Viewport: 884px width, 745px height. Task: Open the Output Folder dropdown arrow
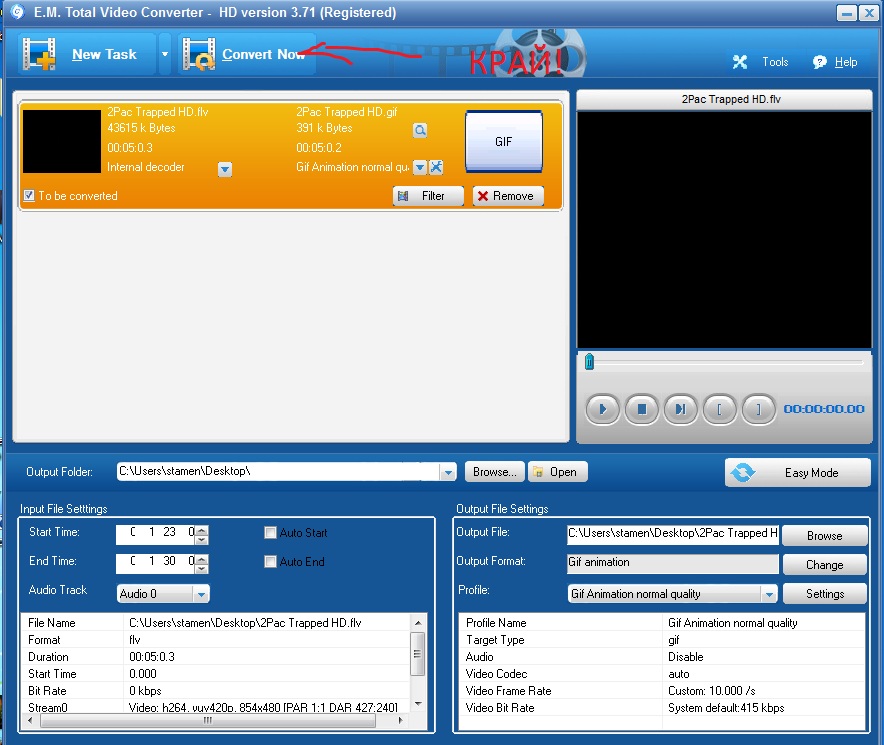448,472
